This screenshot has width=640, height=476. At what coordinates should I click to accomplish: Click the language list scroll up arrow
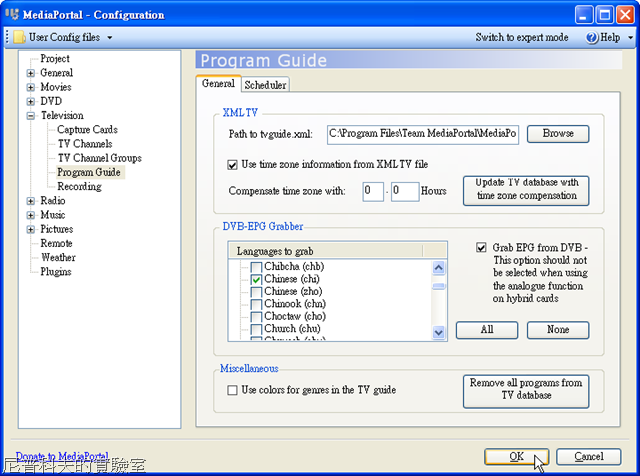[439, 268]
